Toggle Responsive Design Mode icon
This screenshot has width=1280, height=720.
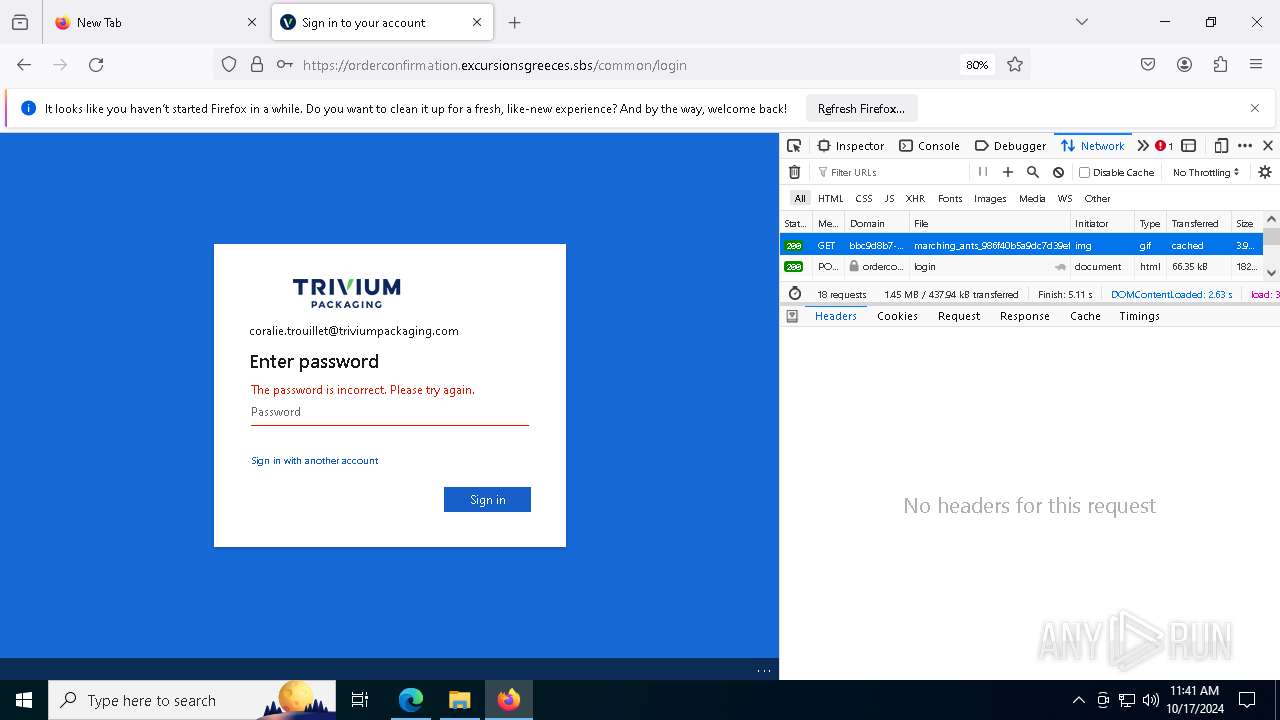click(1221, 145)
